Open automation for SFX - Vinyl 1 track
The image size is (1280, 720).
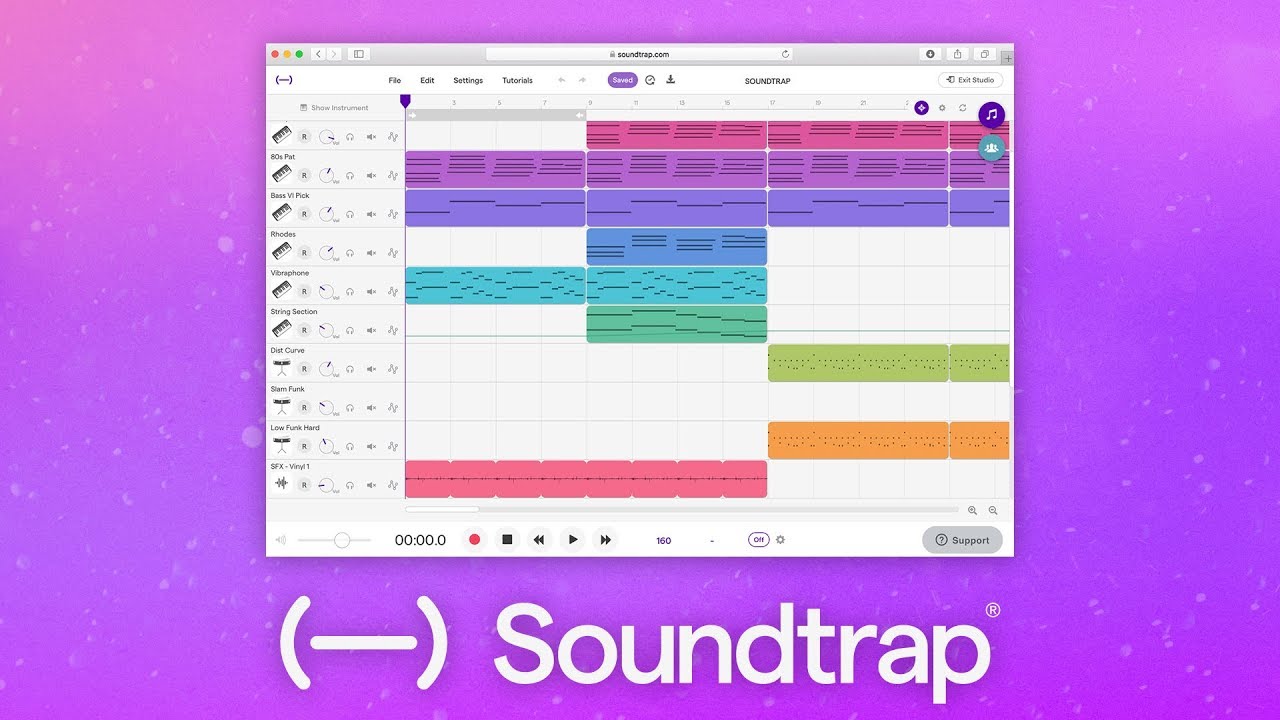[393, 485]
